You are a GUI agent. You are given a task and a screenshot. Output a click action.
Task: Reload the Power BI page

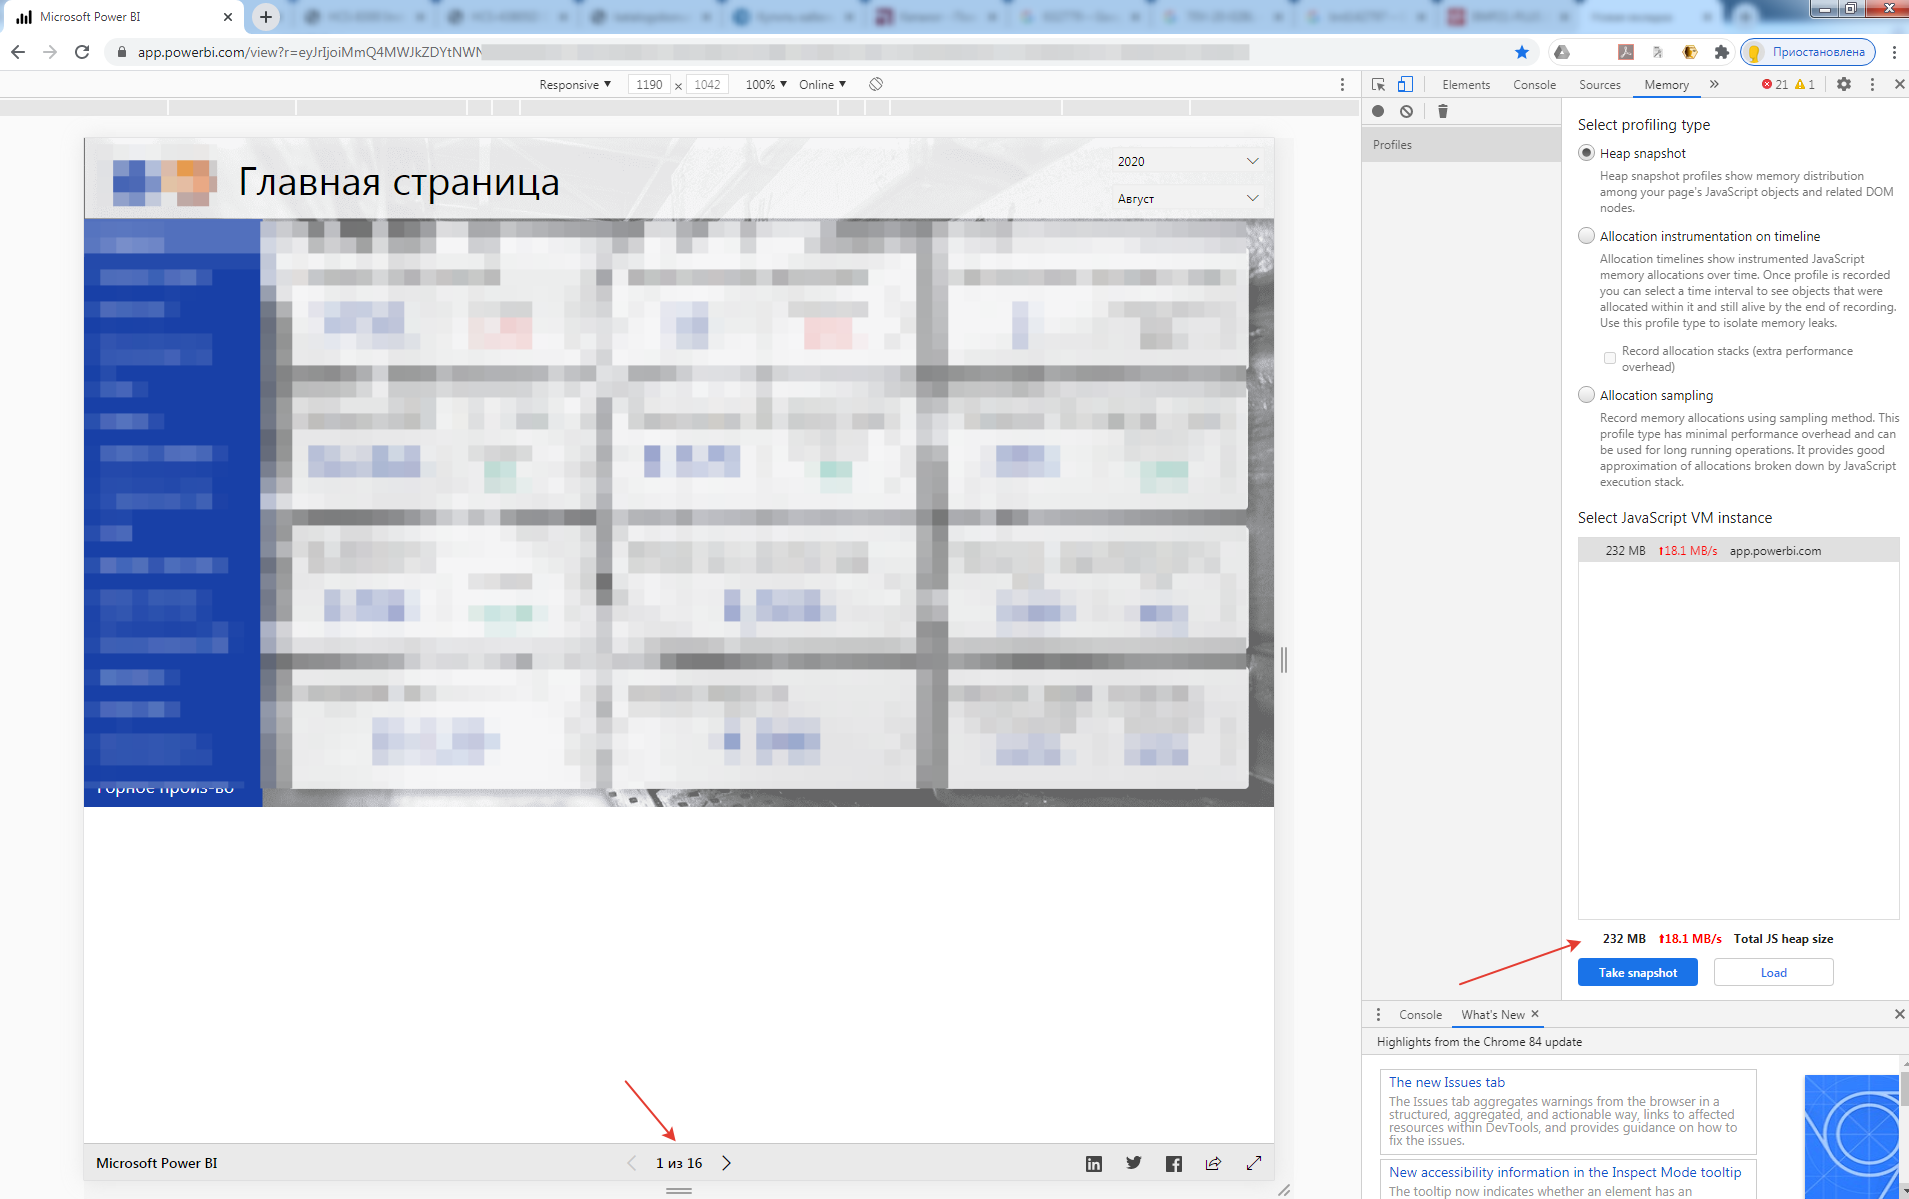click(82, 52)
